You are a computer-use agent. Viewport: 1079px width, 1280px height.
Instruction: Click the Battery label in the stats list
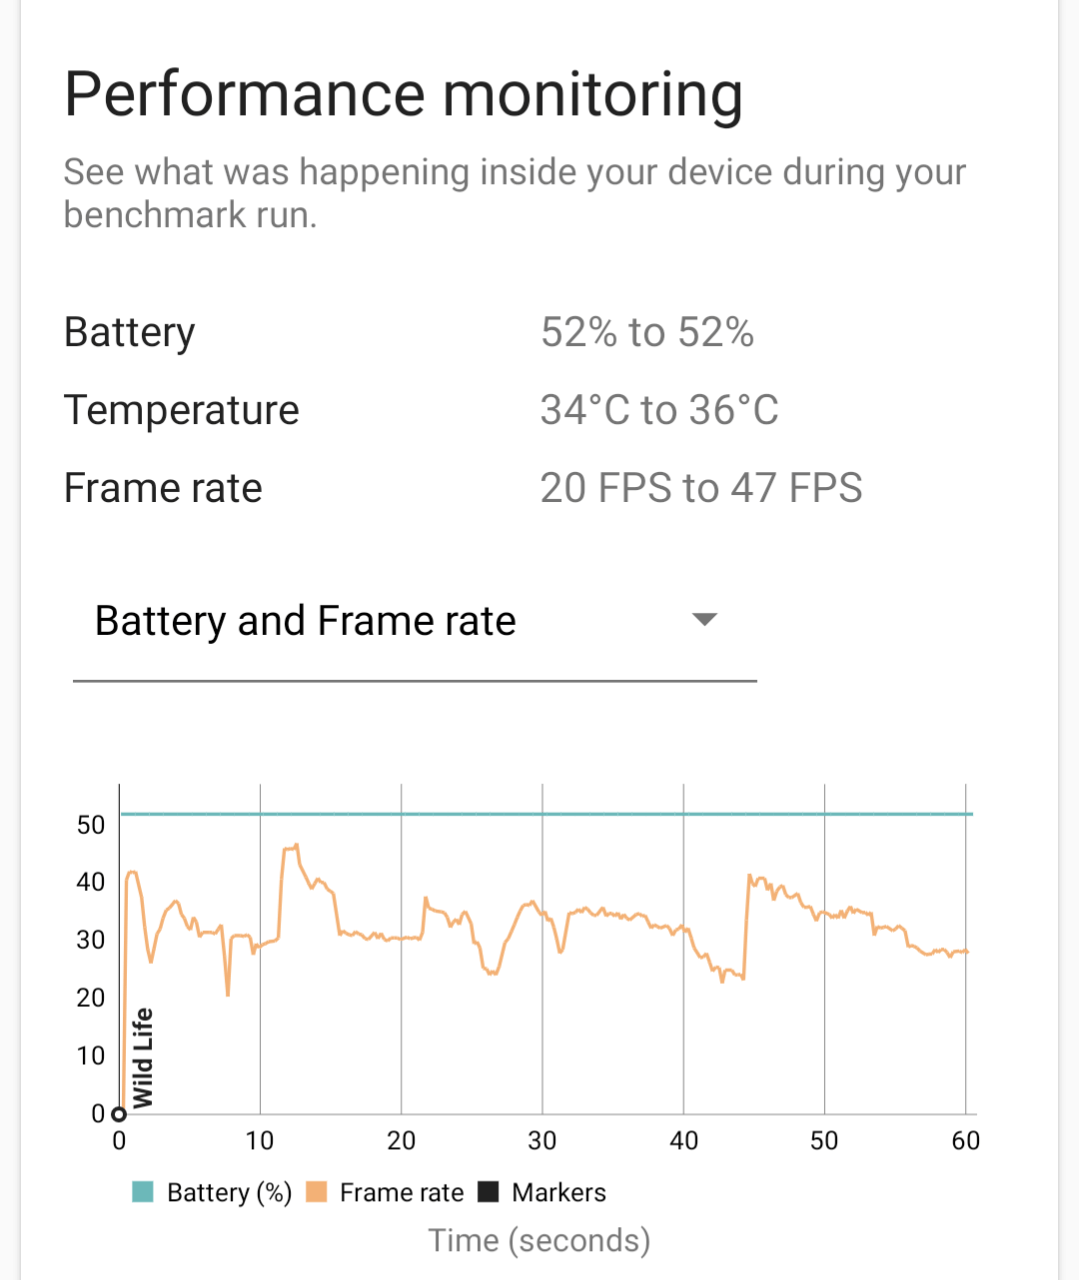coord(129,331)
